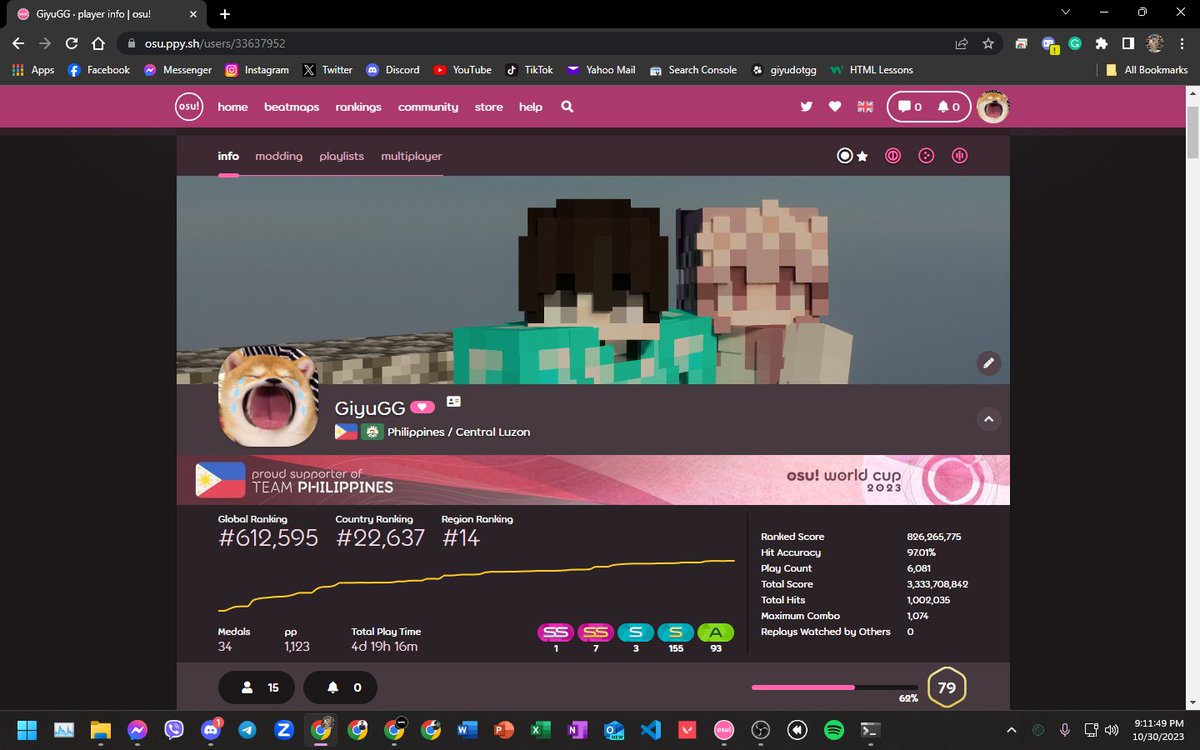Viewport: 1200px width, 750px height.
Task: Open the store nav item
Action: point(489,107)
